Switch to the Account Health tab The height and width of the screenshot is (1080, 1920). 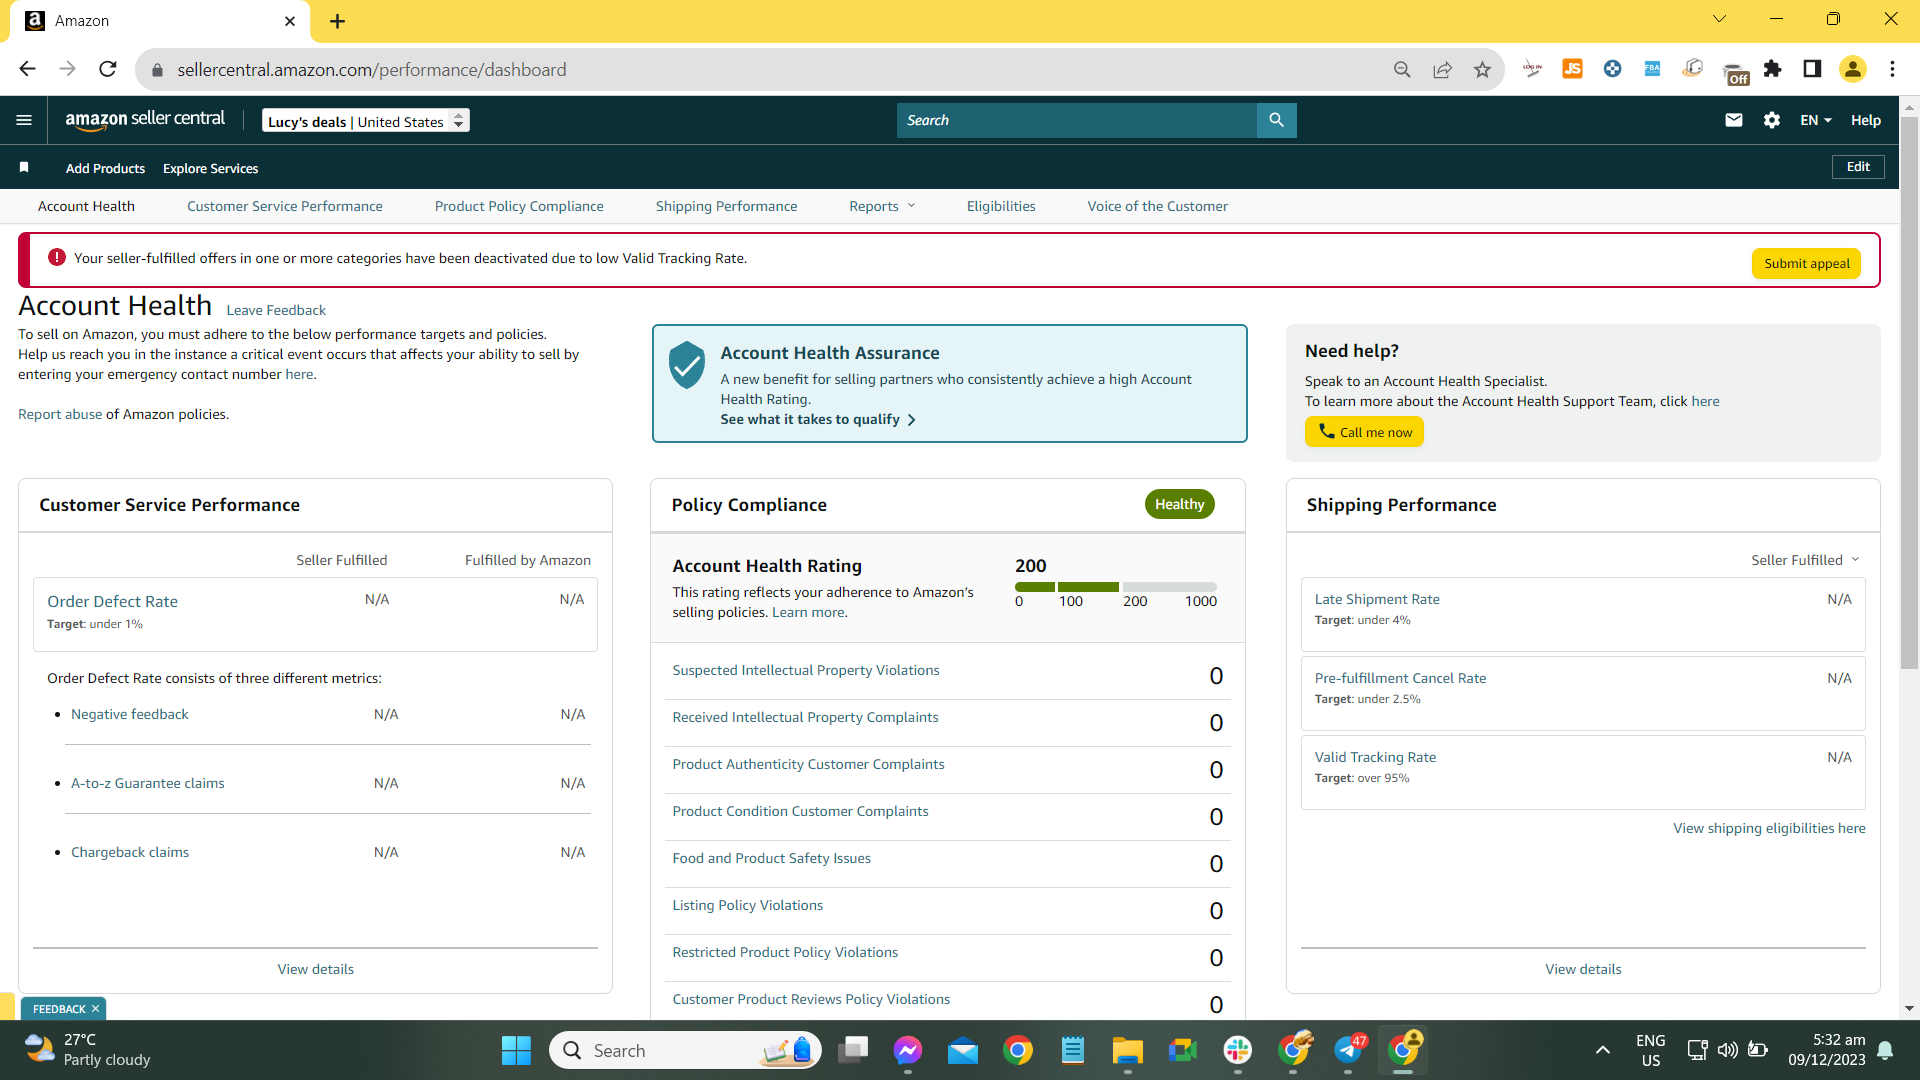[x=86, y=206]
